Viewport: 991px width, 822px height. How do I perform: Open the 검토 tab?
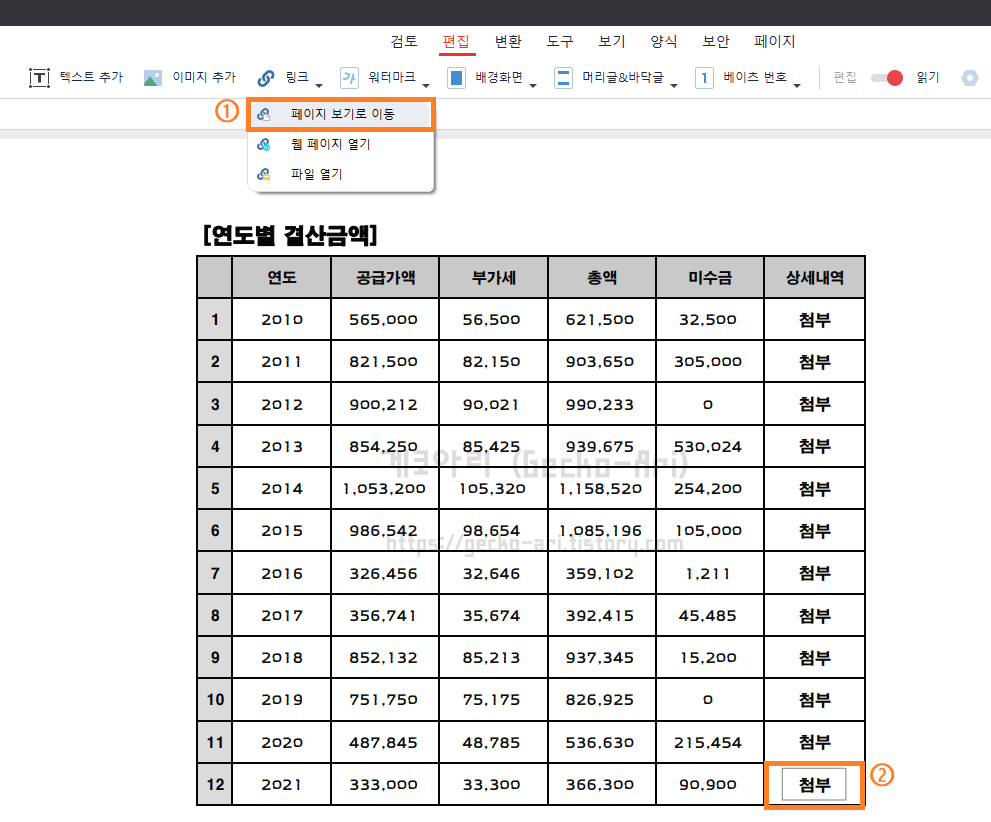(404, 42)
